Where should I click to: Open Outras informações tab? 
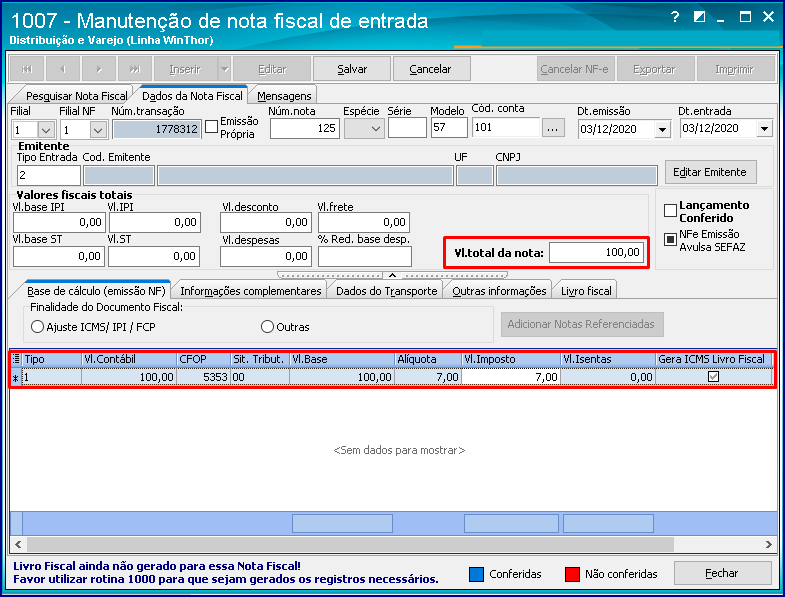point(499,291)
